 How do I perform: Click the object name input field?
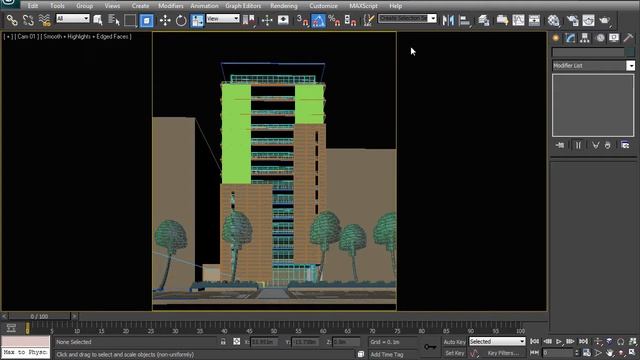588,52
